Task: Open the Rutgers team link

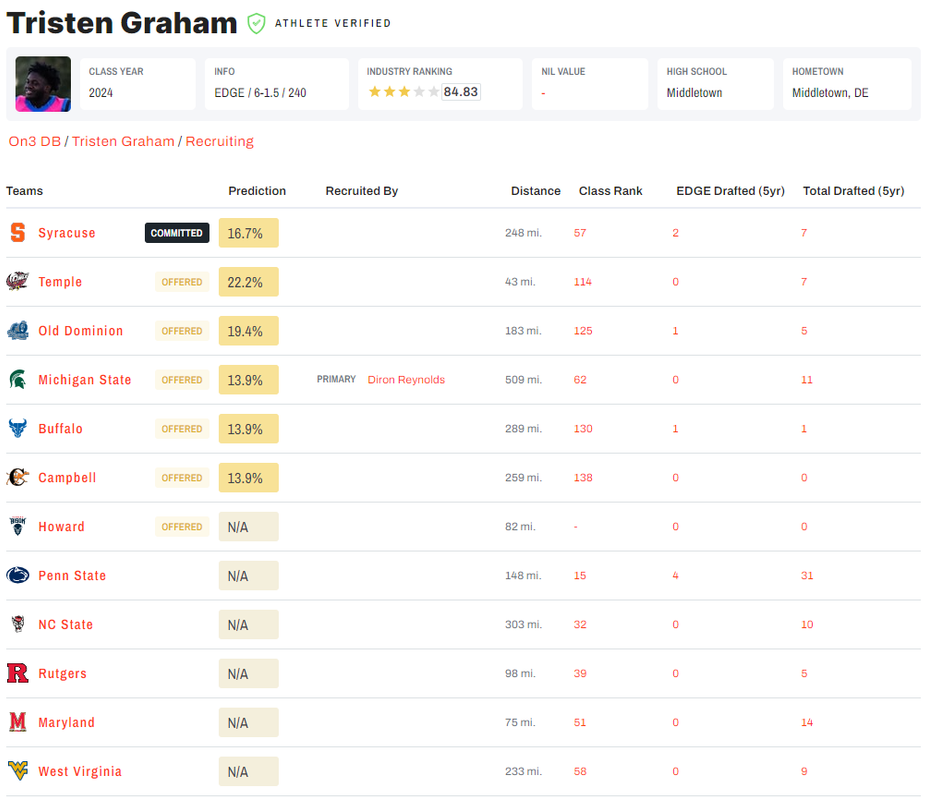Action: pos(62,673)
